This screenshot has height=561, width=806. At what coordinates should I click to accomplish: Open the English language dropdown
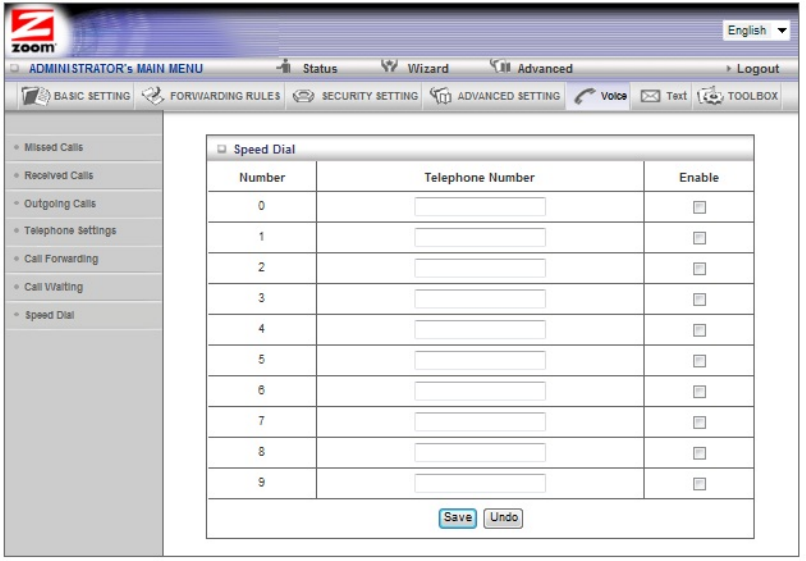(x=756, y=30)
